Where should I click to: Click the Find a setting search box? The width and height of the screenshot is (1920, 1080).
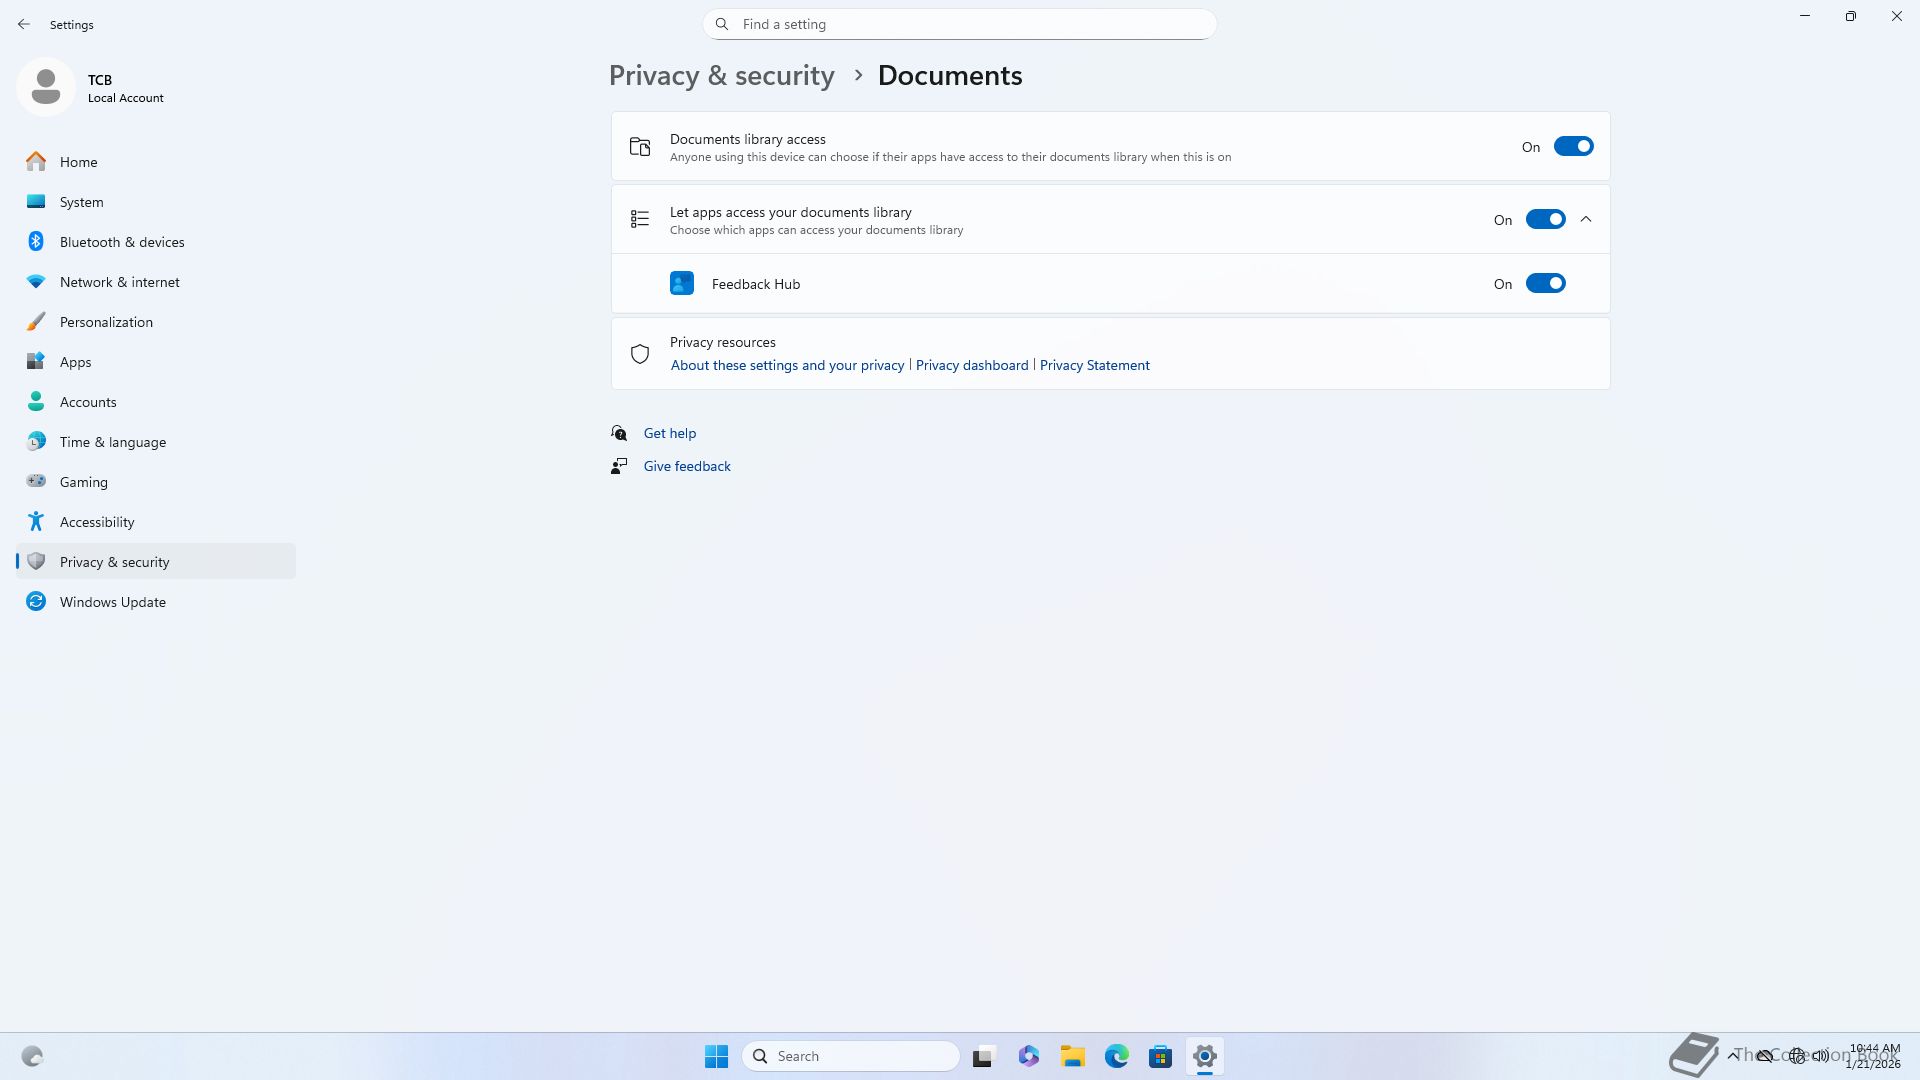pyautogui.click(x=960, y=24)
